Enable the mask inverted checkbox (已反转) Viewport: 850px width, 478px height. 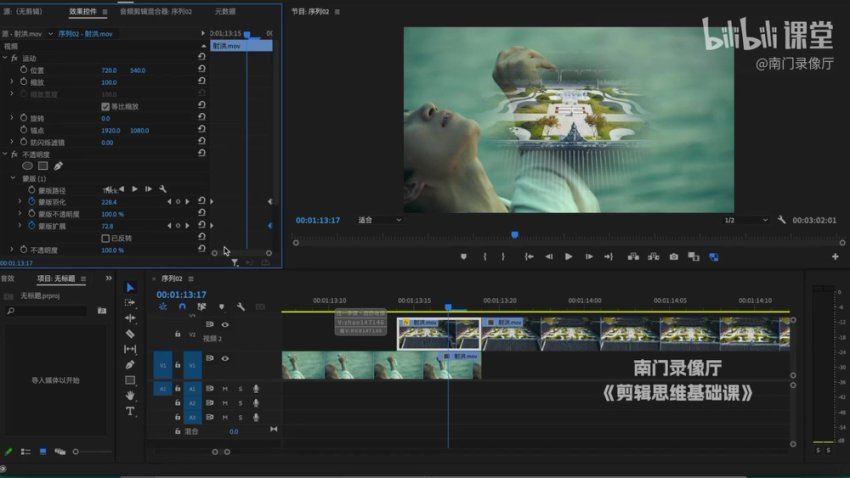106,238
